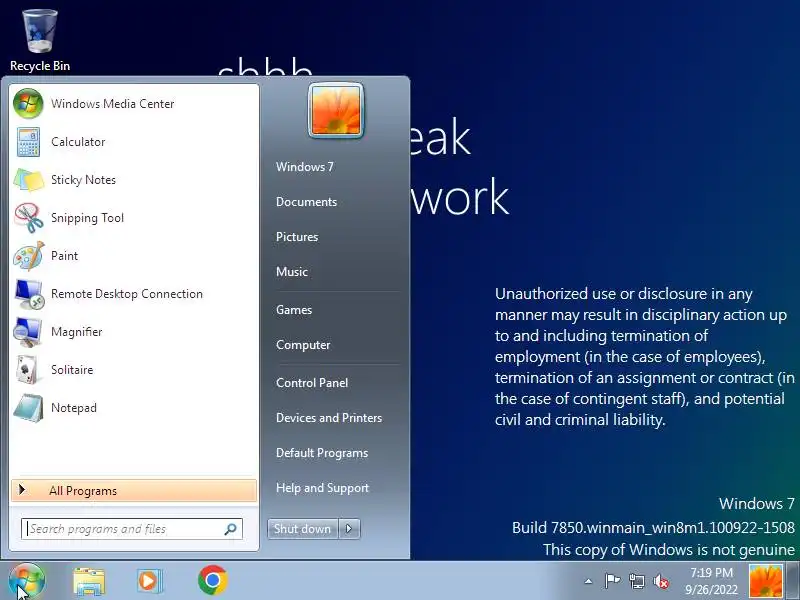Launch Google Chrome from taskbar
The image size is (800, 600).
213,580
